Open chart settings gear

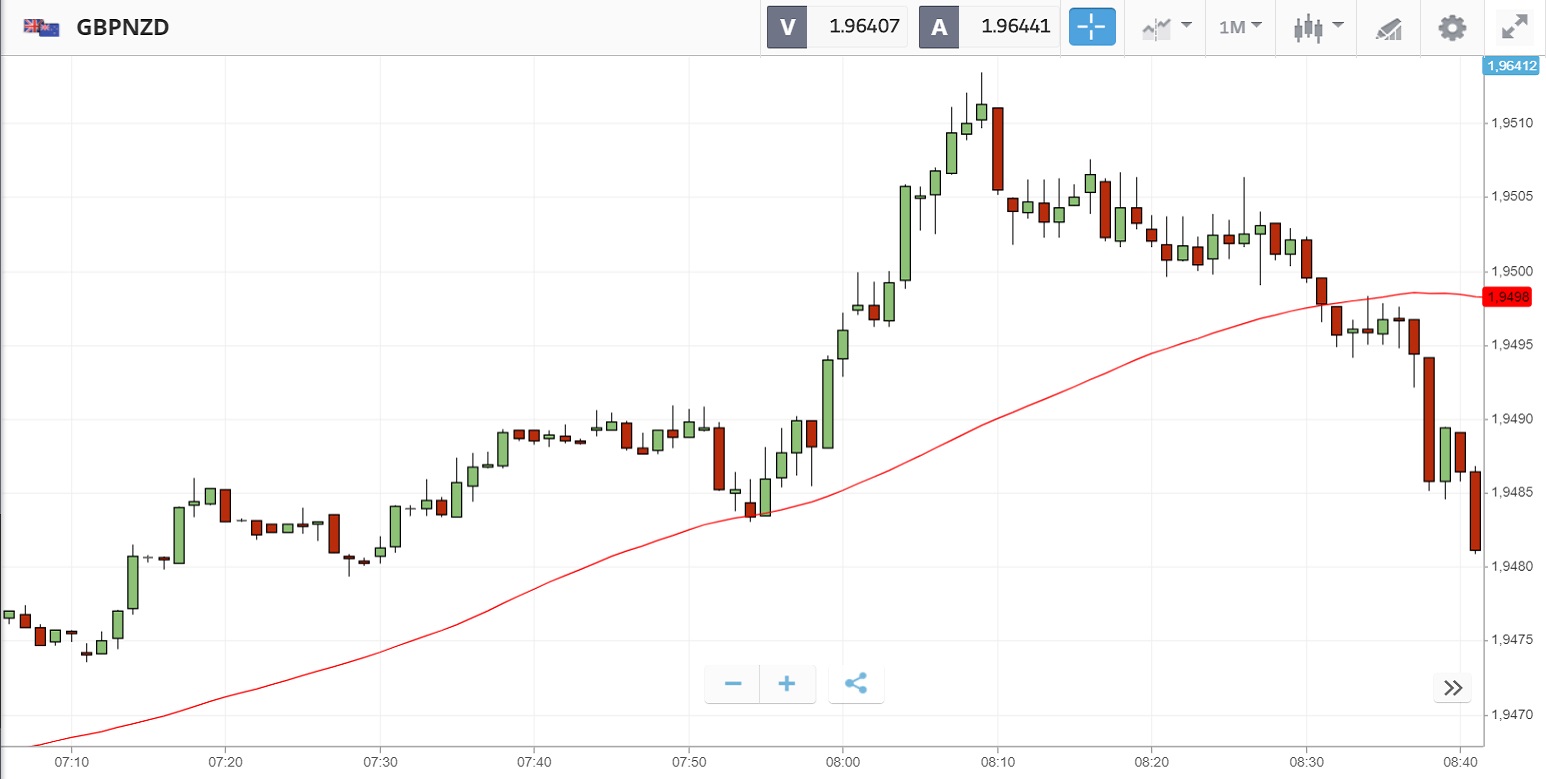(1452, 27)
